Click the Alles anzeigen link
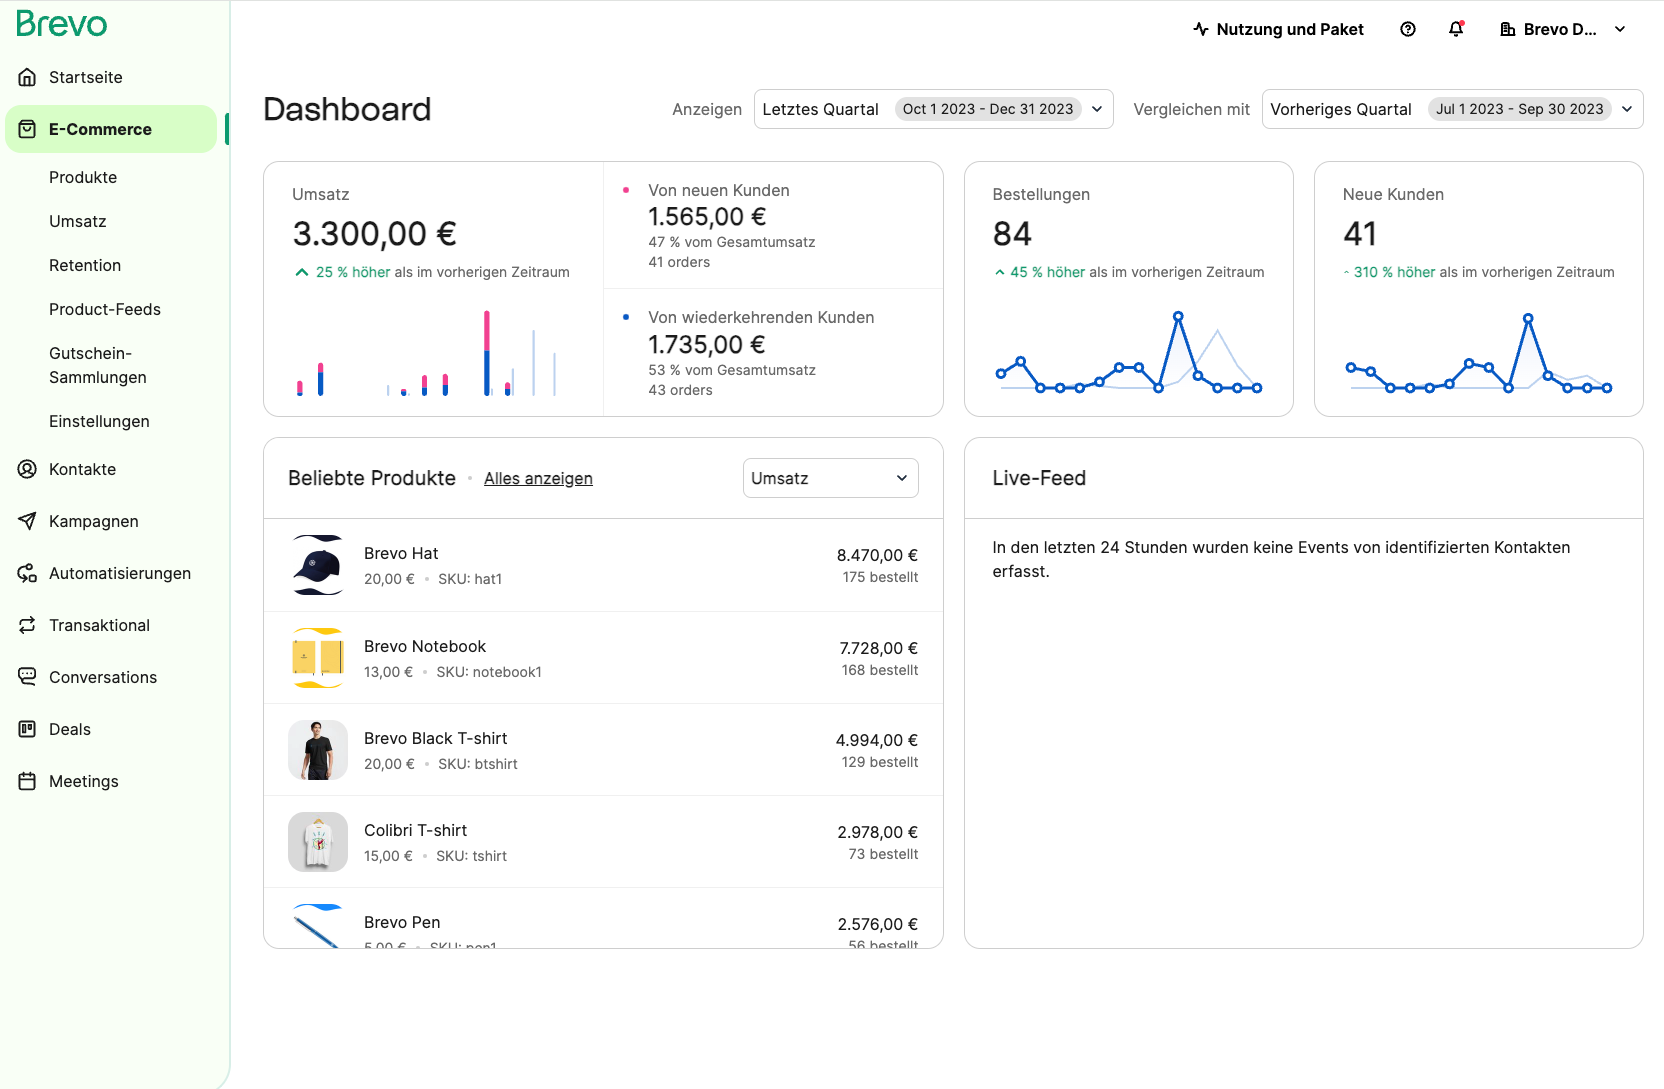 point(538,478)
